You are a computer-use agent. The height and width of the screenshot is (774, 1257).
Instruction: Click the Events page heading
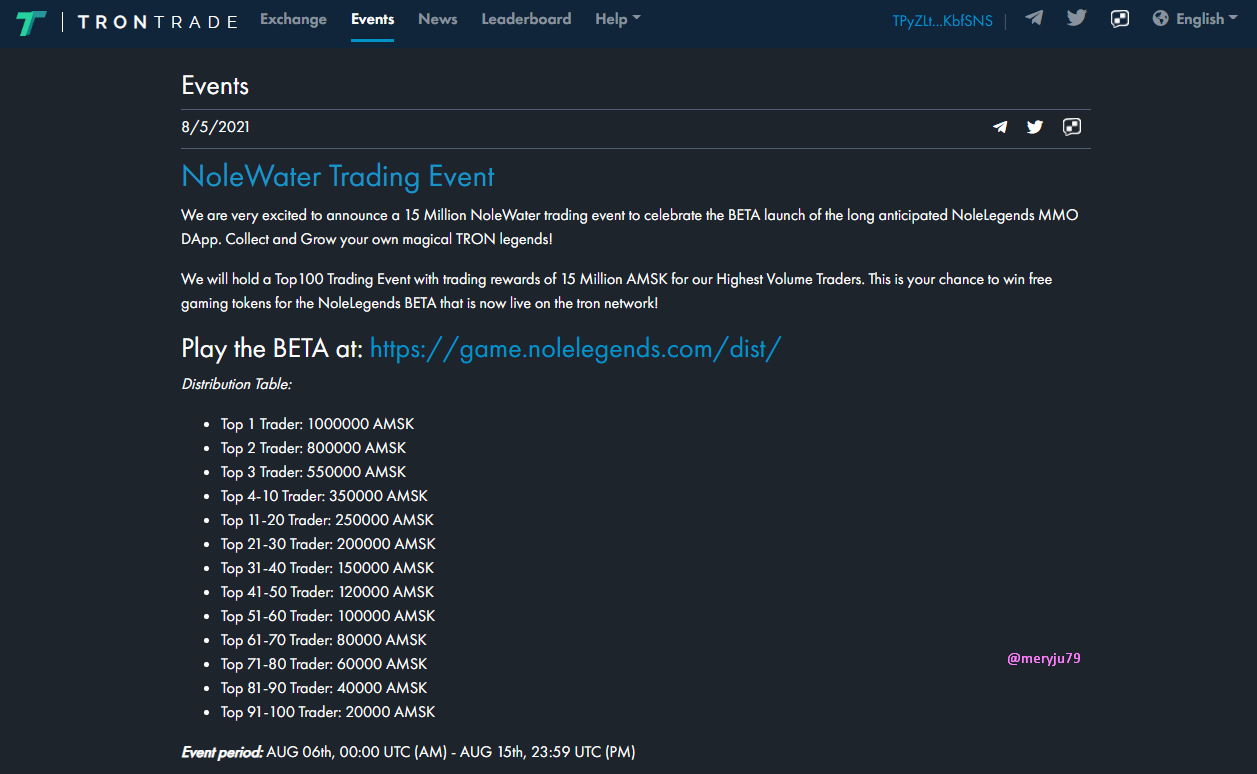click(215, 86)
